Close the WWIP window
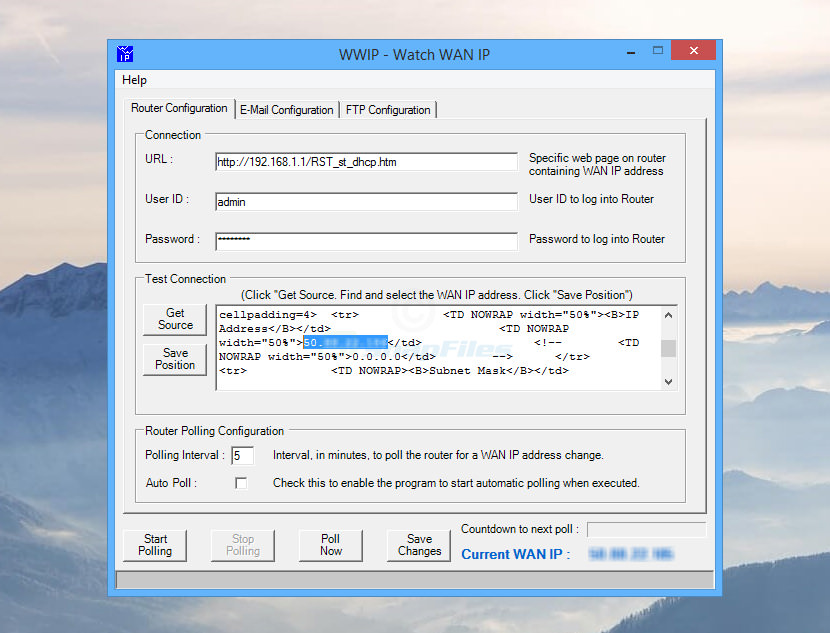The image size is (830, 633). pos(692,52)
